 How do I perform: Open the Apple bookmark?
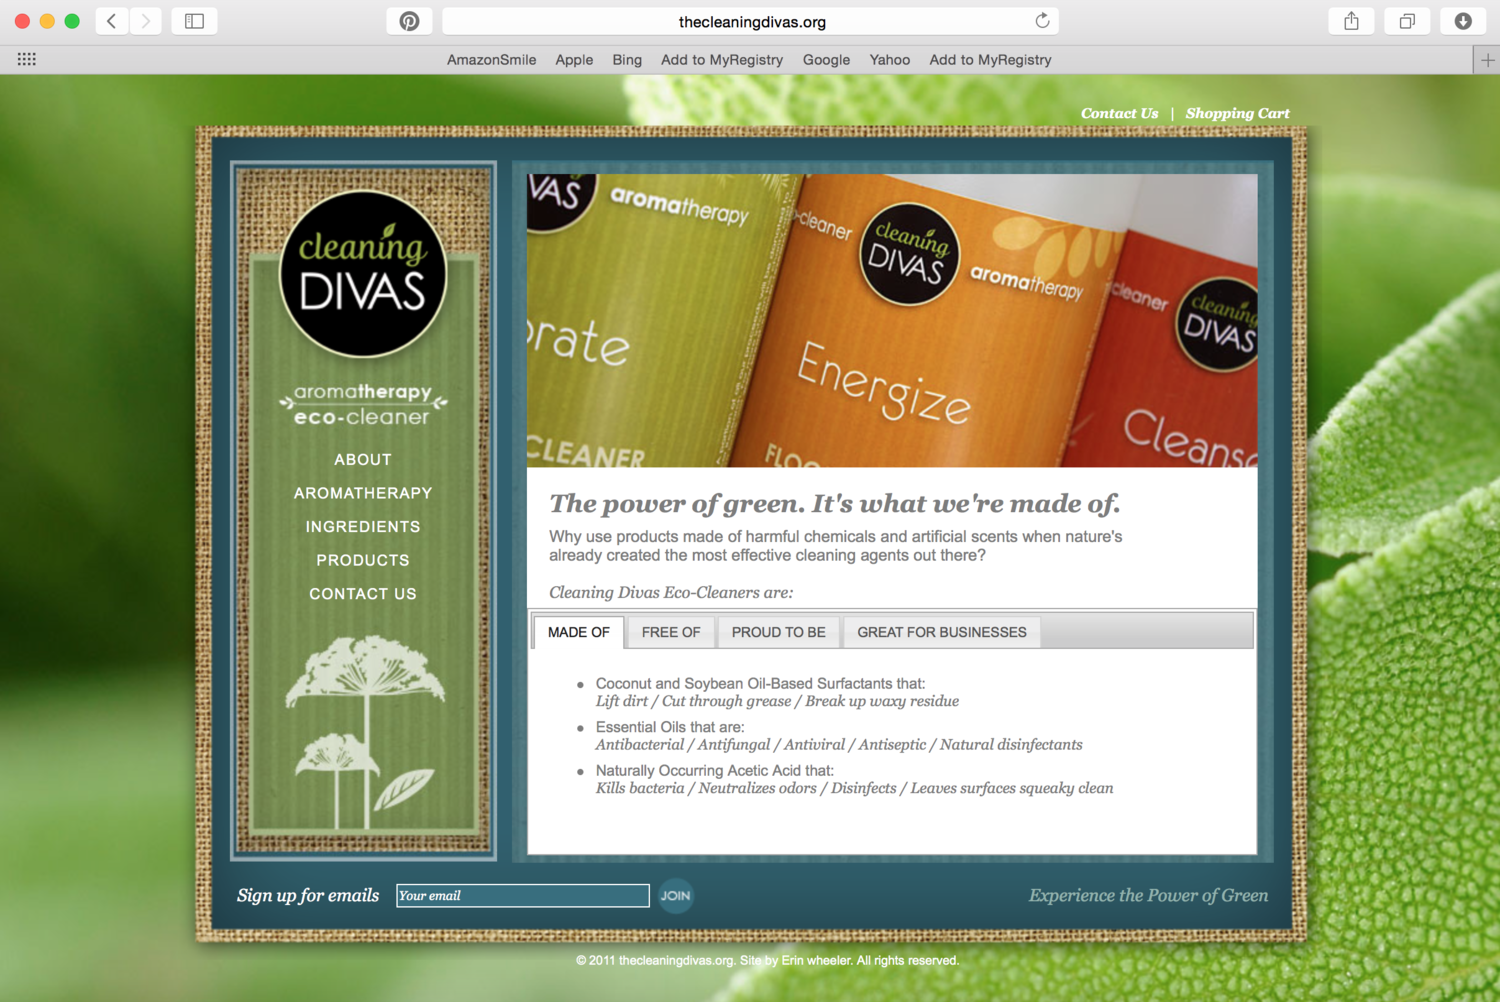(574, 60)
